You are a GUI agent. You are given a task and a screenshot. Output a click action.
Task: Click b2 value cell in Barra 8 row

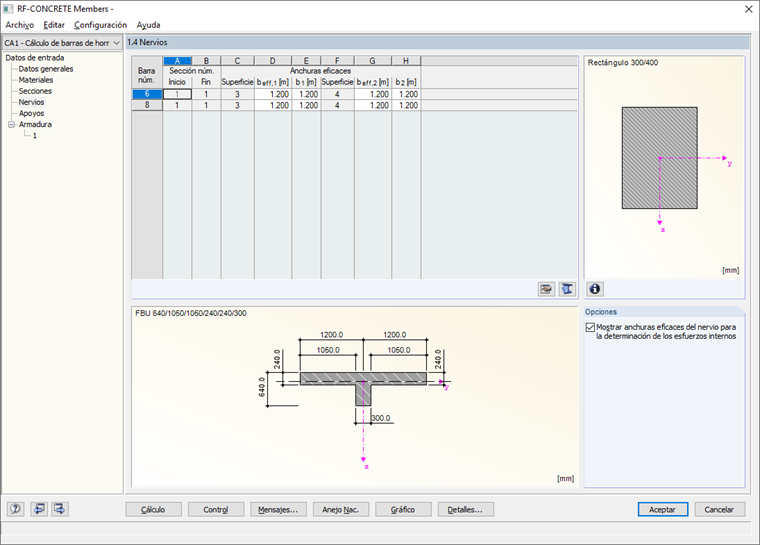click(406, 105)
